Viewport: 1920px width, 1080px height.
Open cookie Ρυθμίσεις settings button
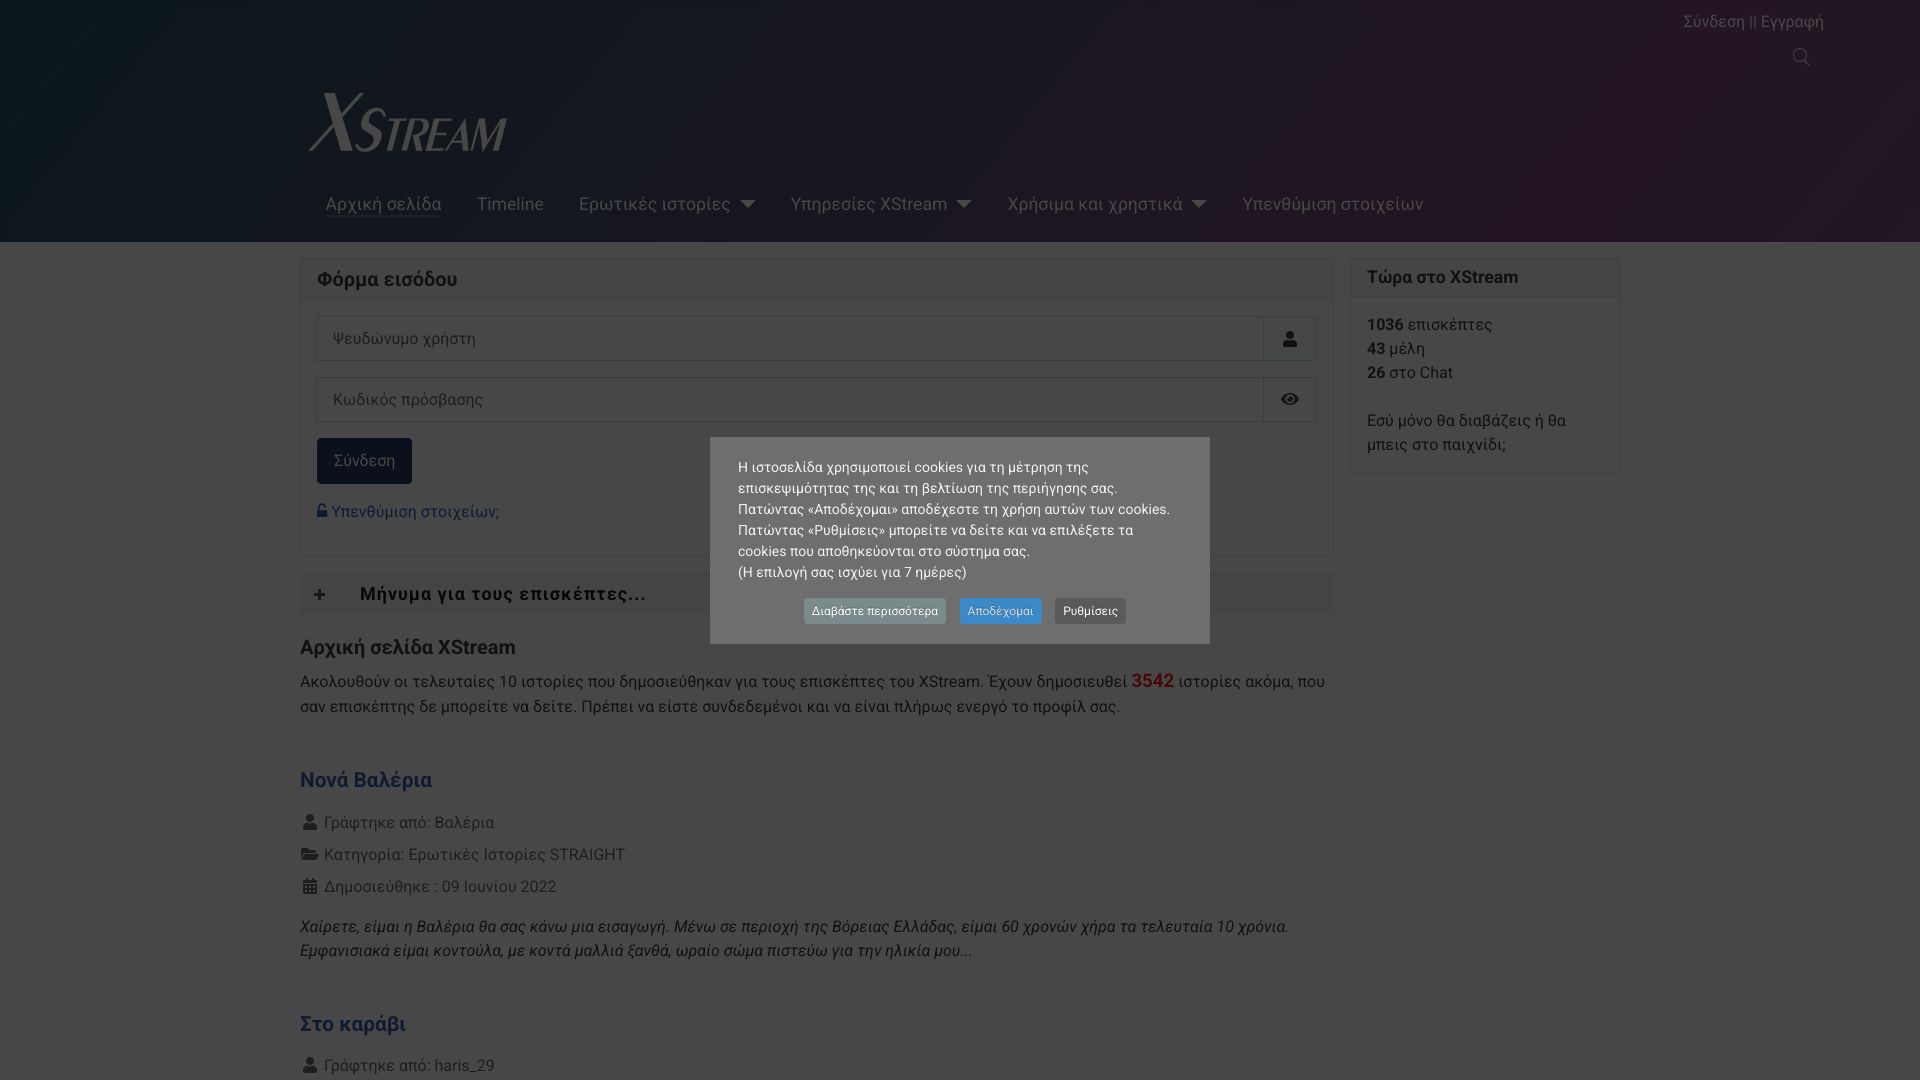coord(1090,611)
